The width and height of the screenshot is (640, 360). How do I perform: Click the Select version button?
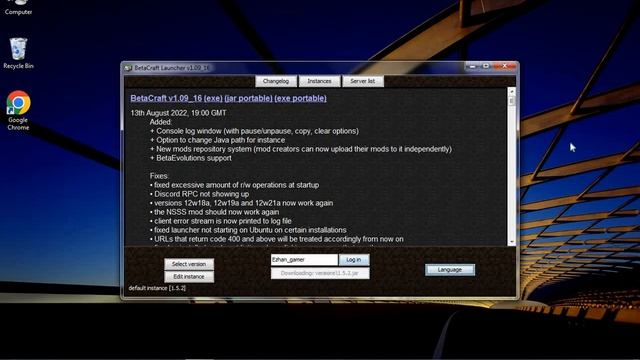tap(189, 264)
